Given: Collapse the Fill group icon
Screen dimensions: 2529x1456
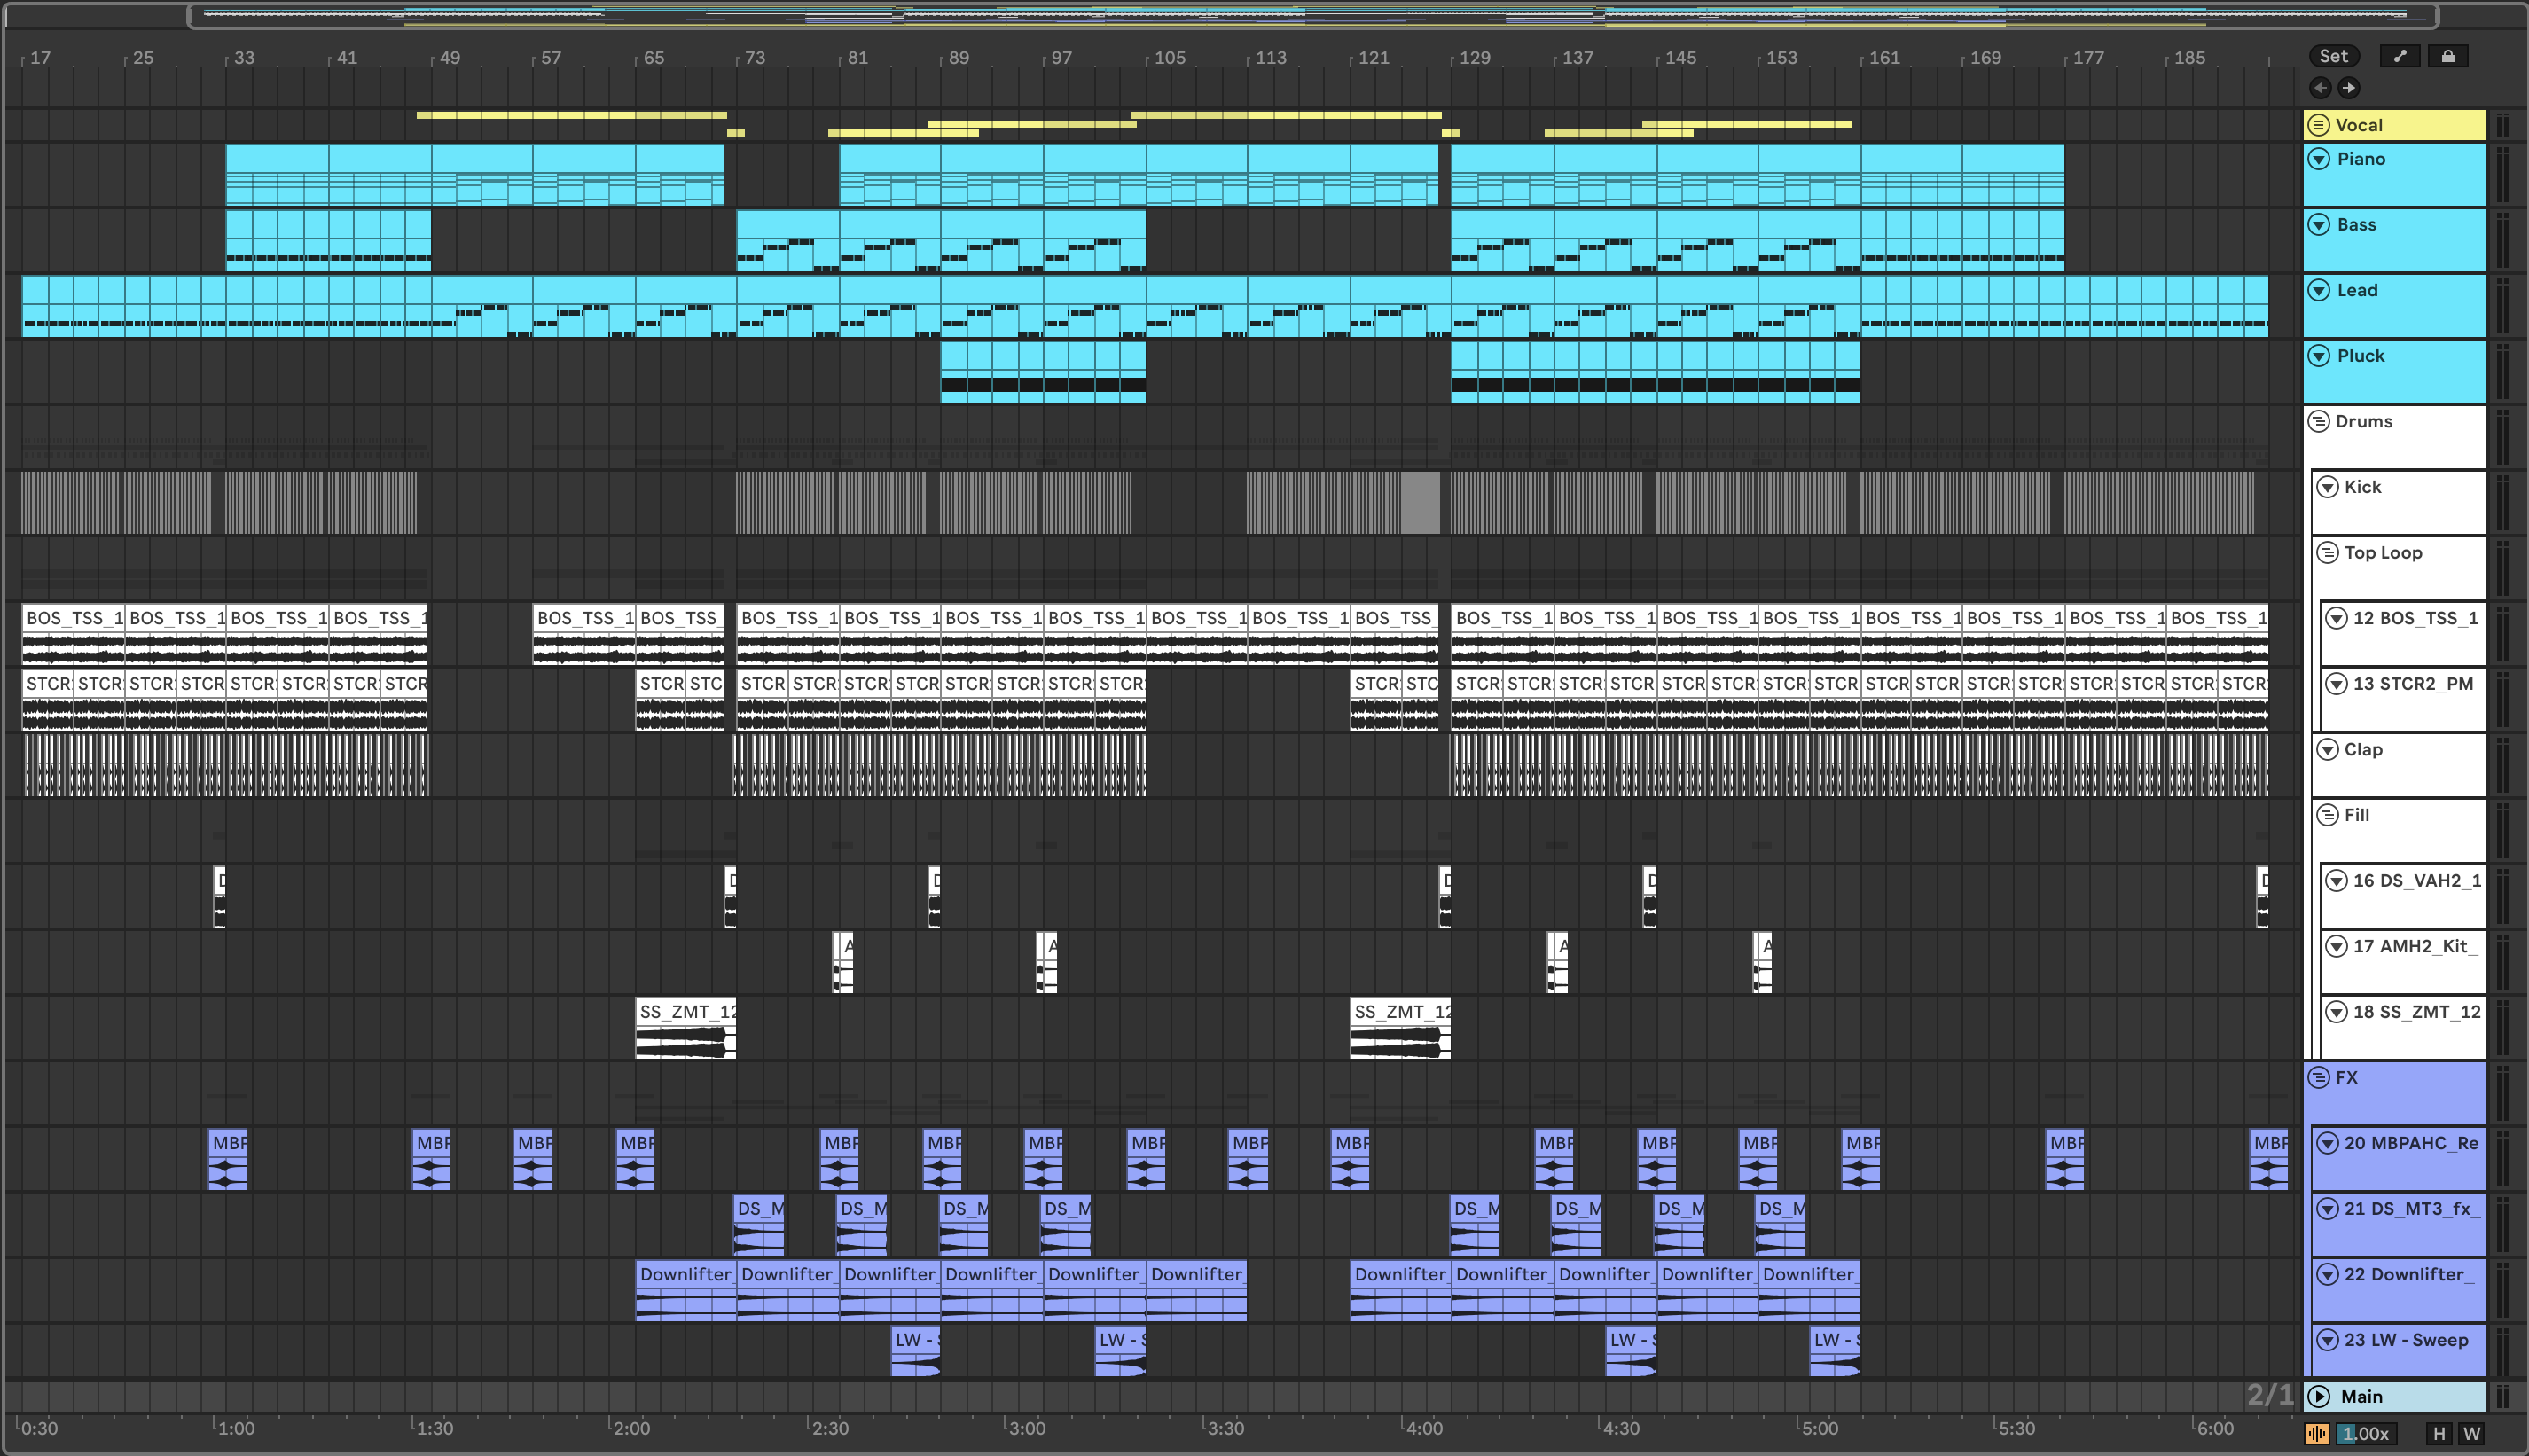Looking at the screenshot, I should (2327, 815).
